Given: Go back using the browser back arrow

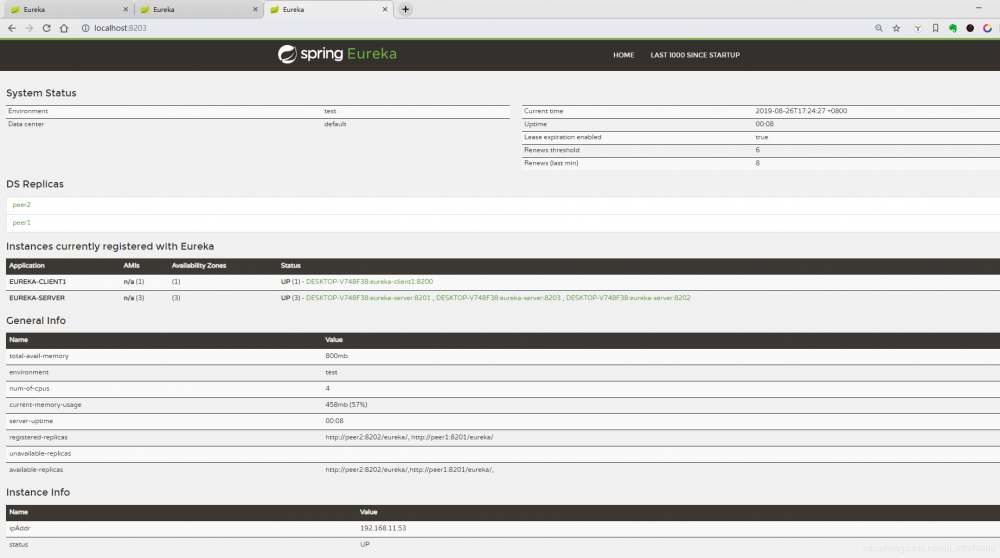Looking at the screenshot, I should pyautogui.click(x=11, y=28).
